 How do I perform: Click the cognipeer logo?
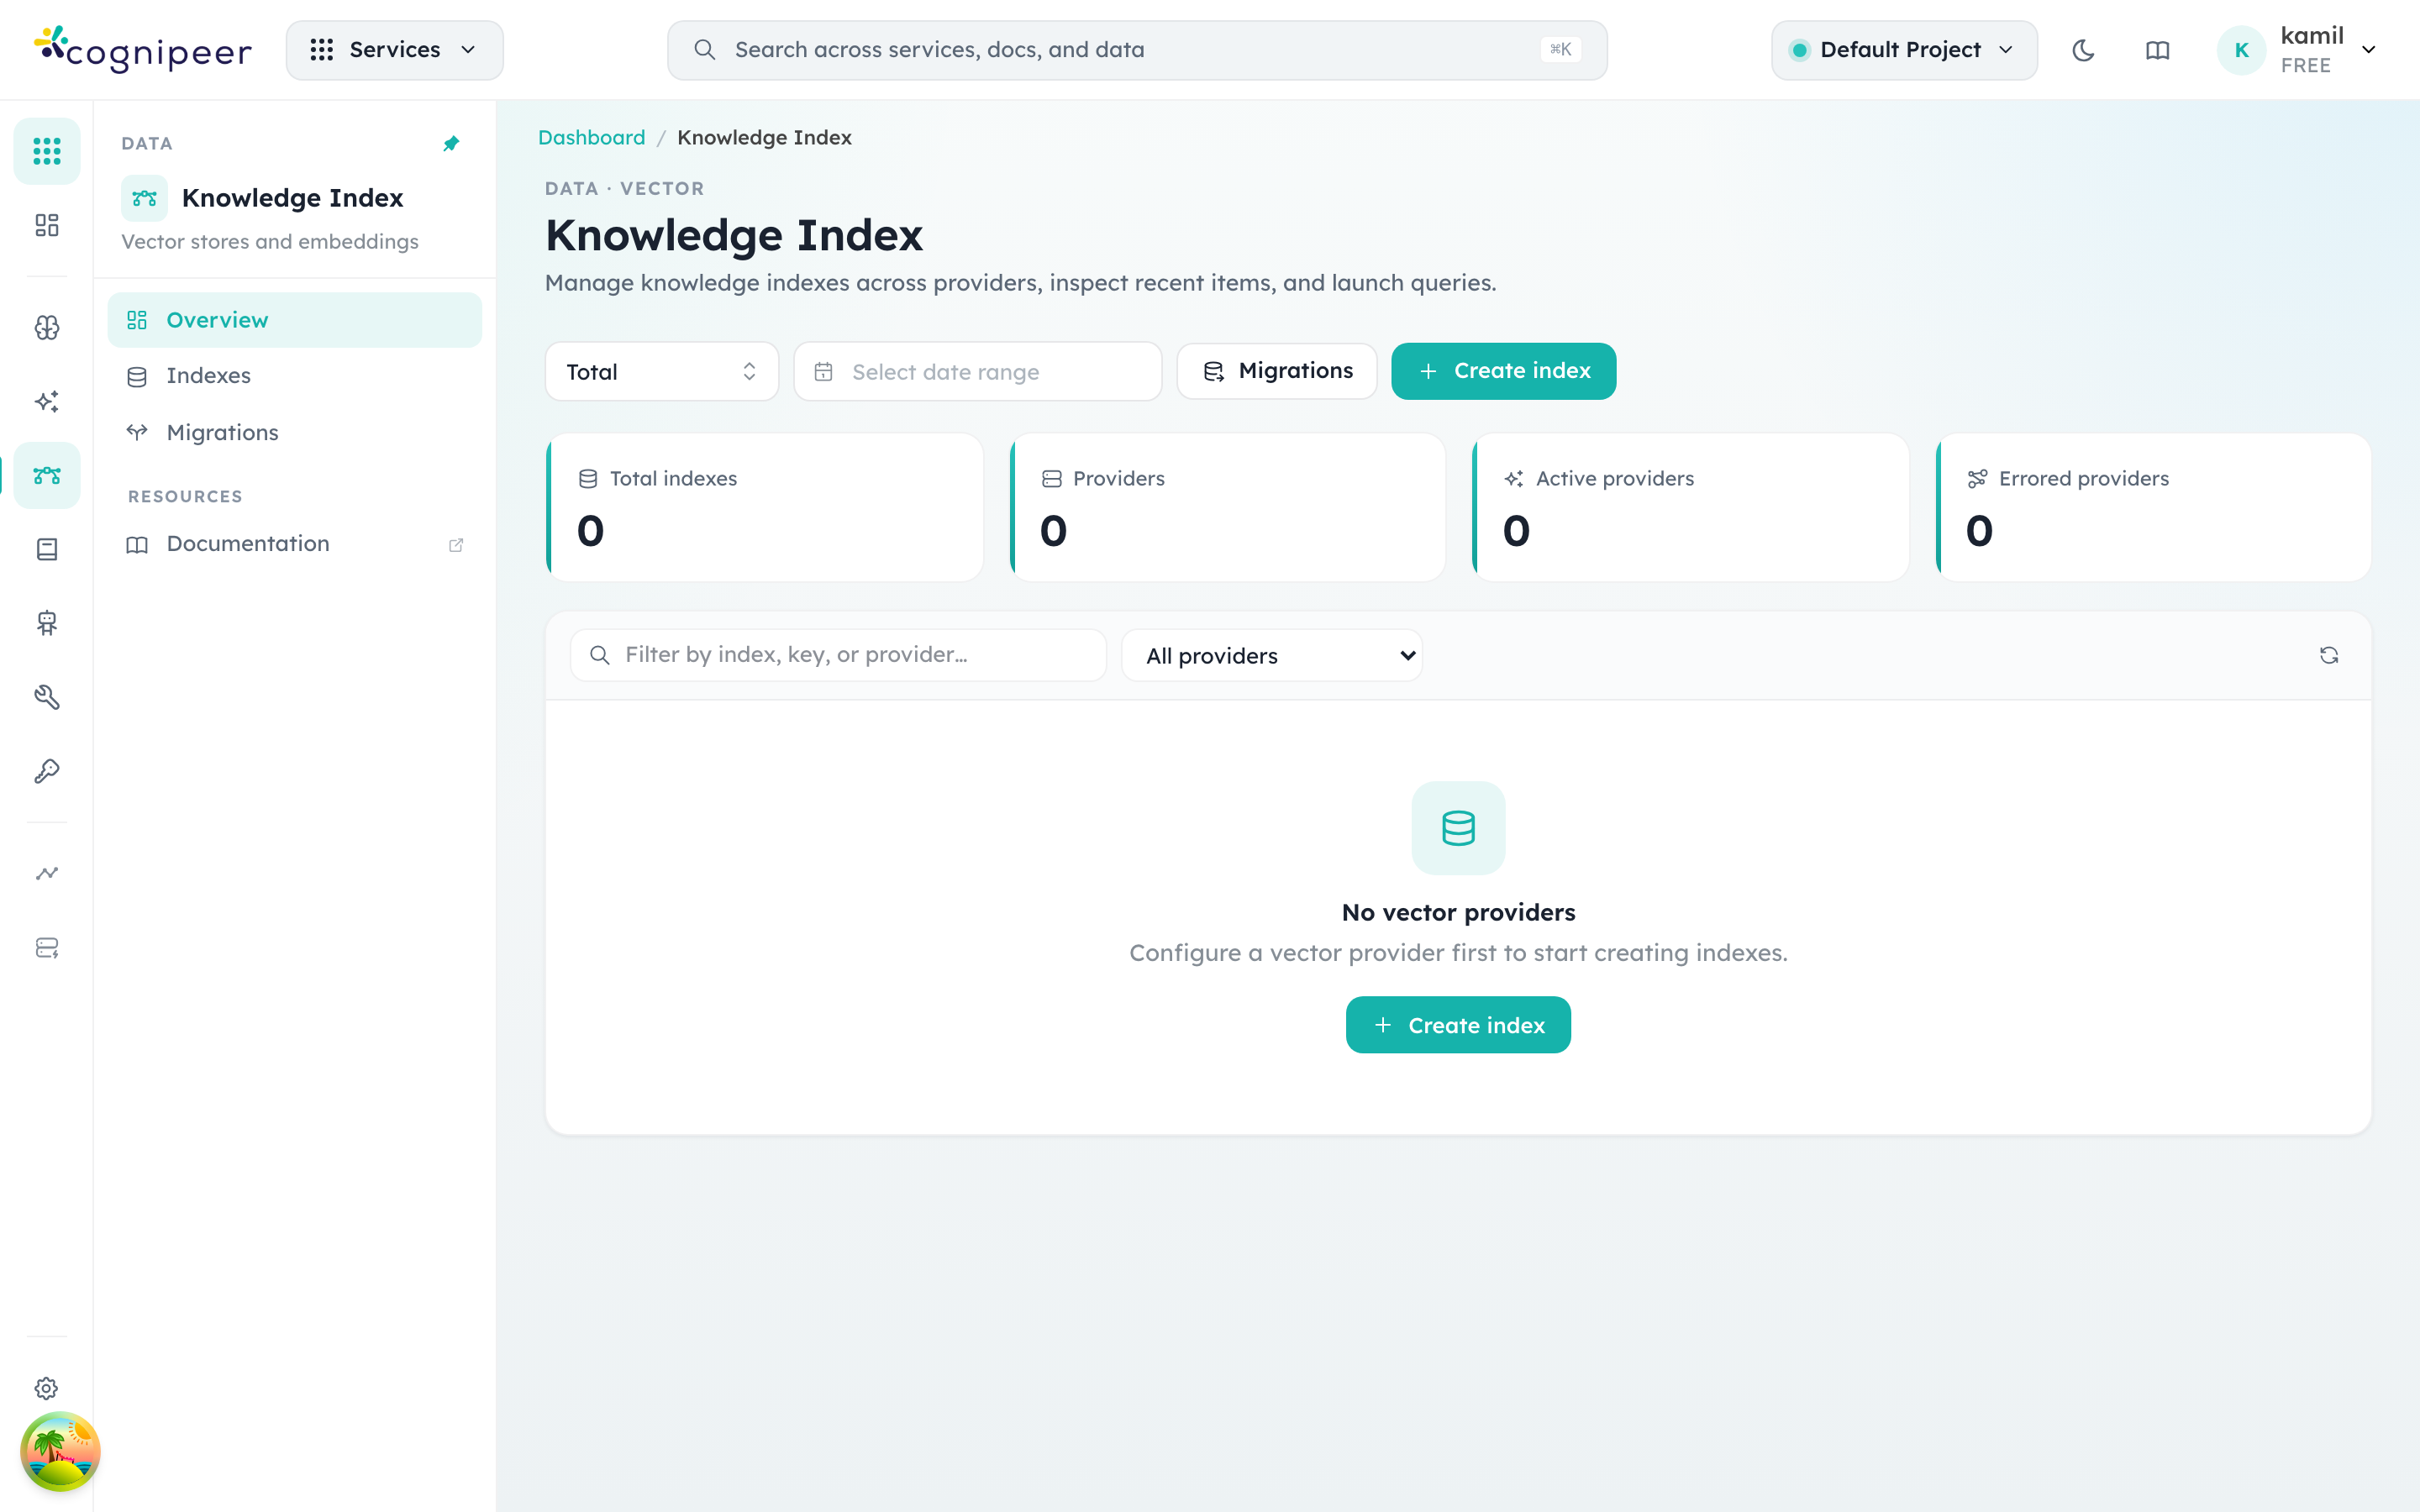coord(143,49)
